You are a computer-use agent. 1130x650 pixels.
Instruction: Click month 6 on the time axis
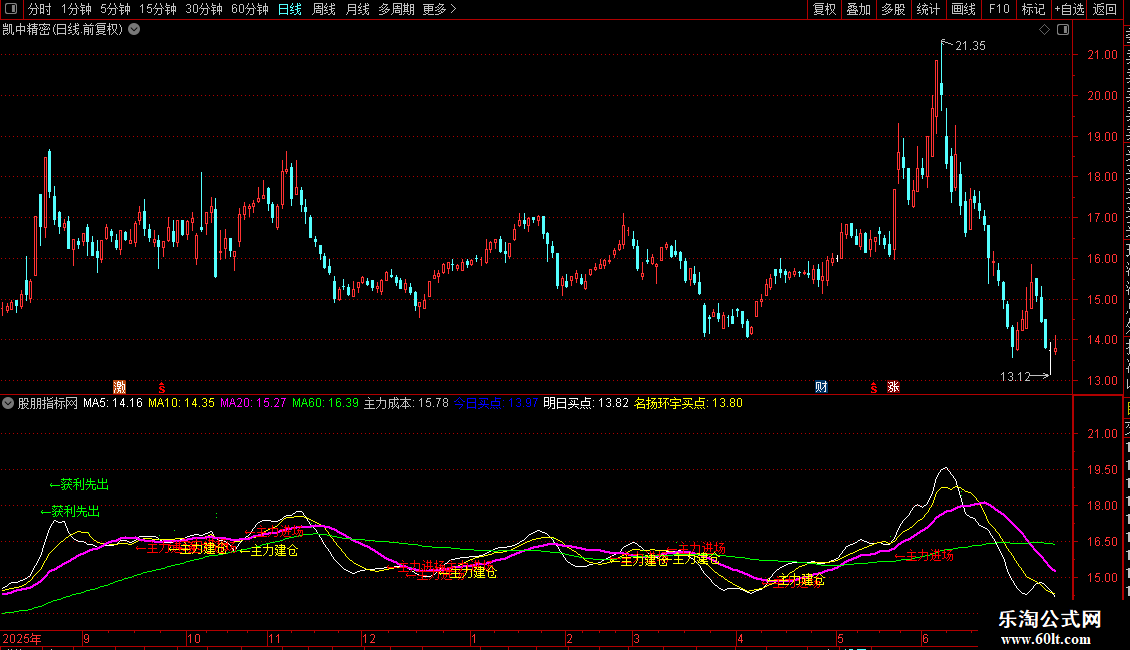(x=925, y=638)
